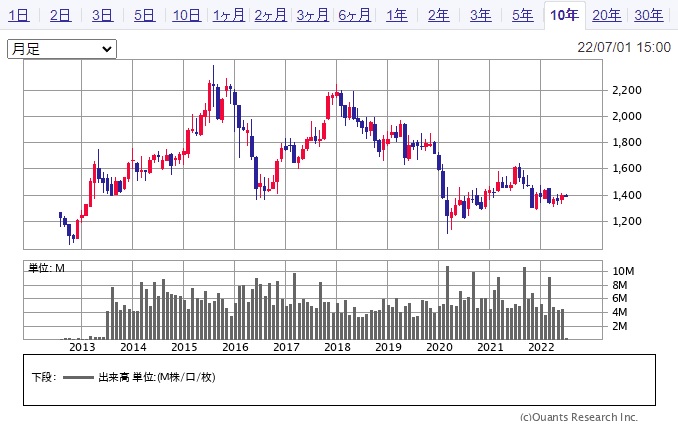The width and height of the screenshot is (678, 428).
Task: Click the 出来高 単位:(M株/口/枚) legend text
Action: coord(157,377)
